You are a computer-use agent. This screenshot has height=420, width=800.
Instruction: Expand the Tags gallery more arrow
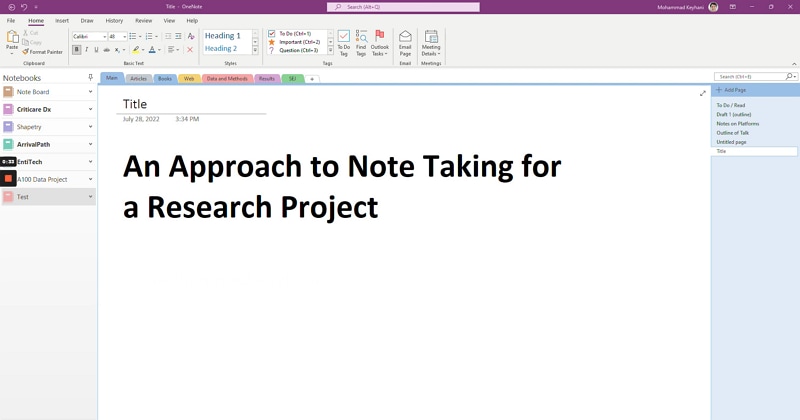tap(331, 50)
